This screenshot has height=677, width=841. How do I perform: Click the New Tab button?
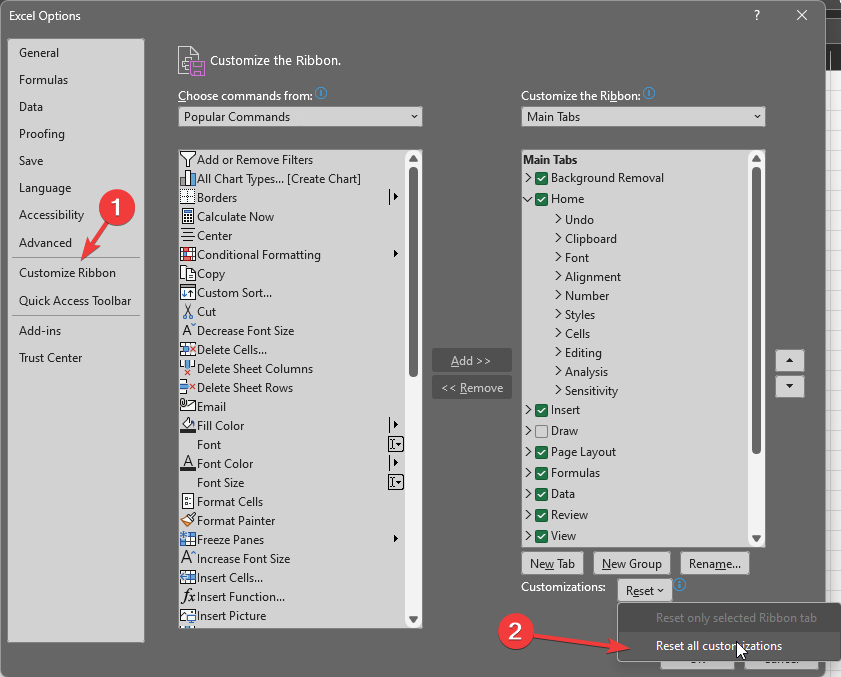pyautogui.click(x=552, y=564)
